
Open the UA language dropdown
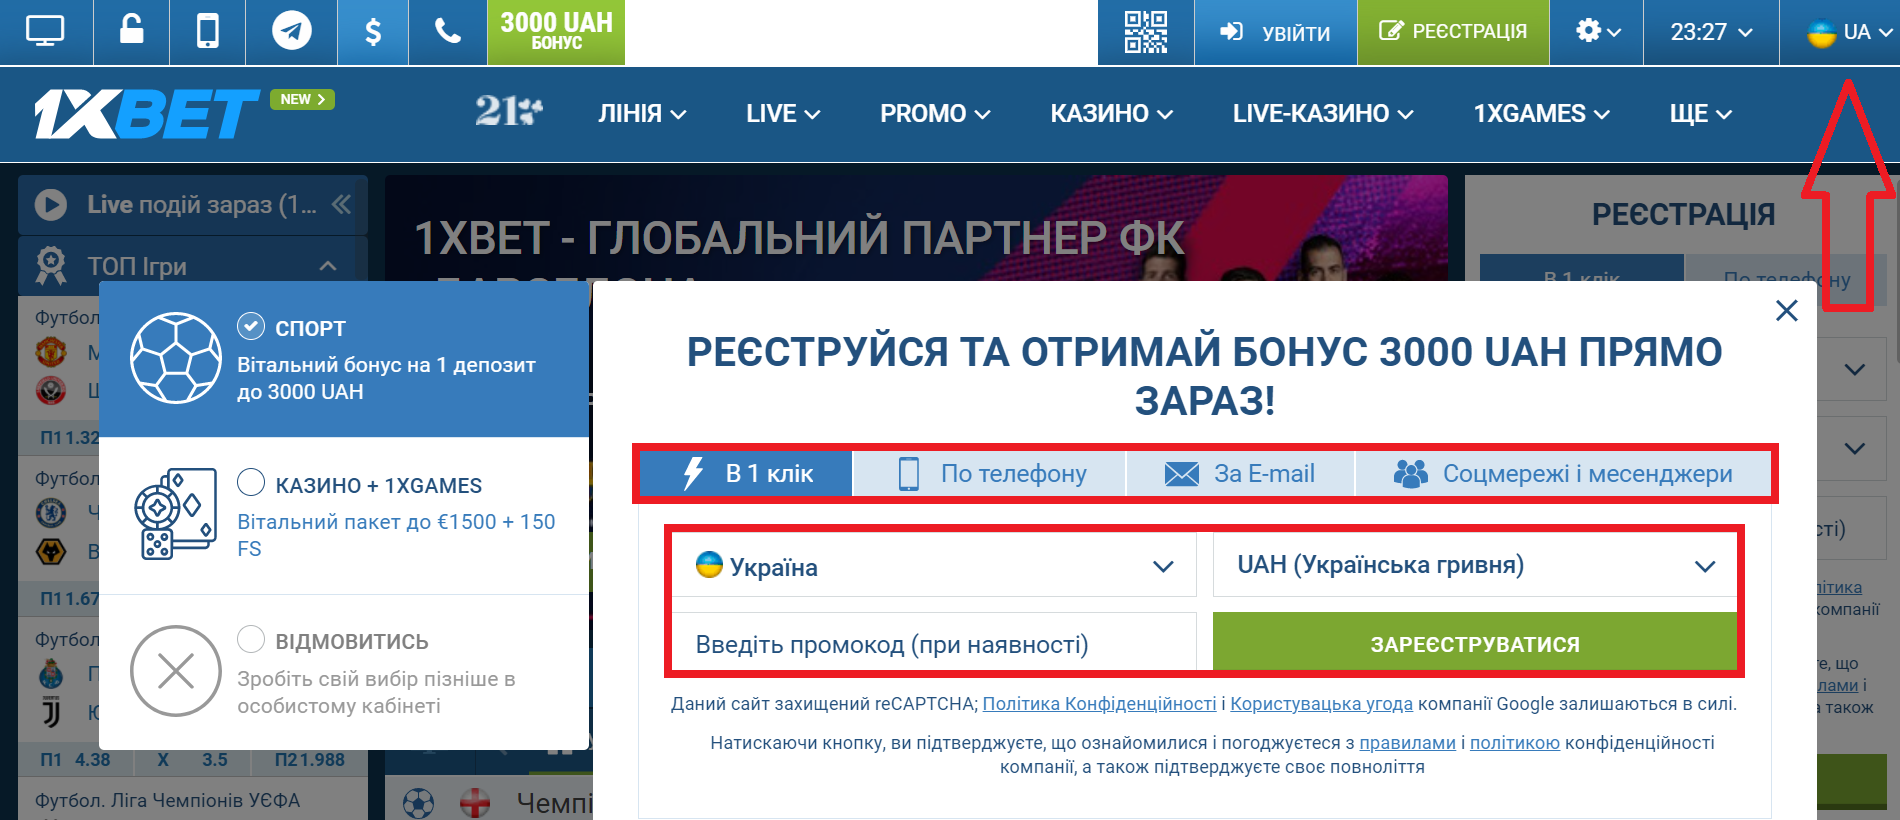coord(1848,32)
